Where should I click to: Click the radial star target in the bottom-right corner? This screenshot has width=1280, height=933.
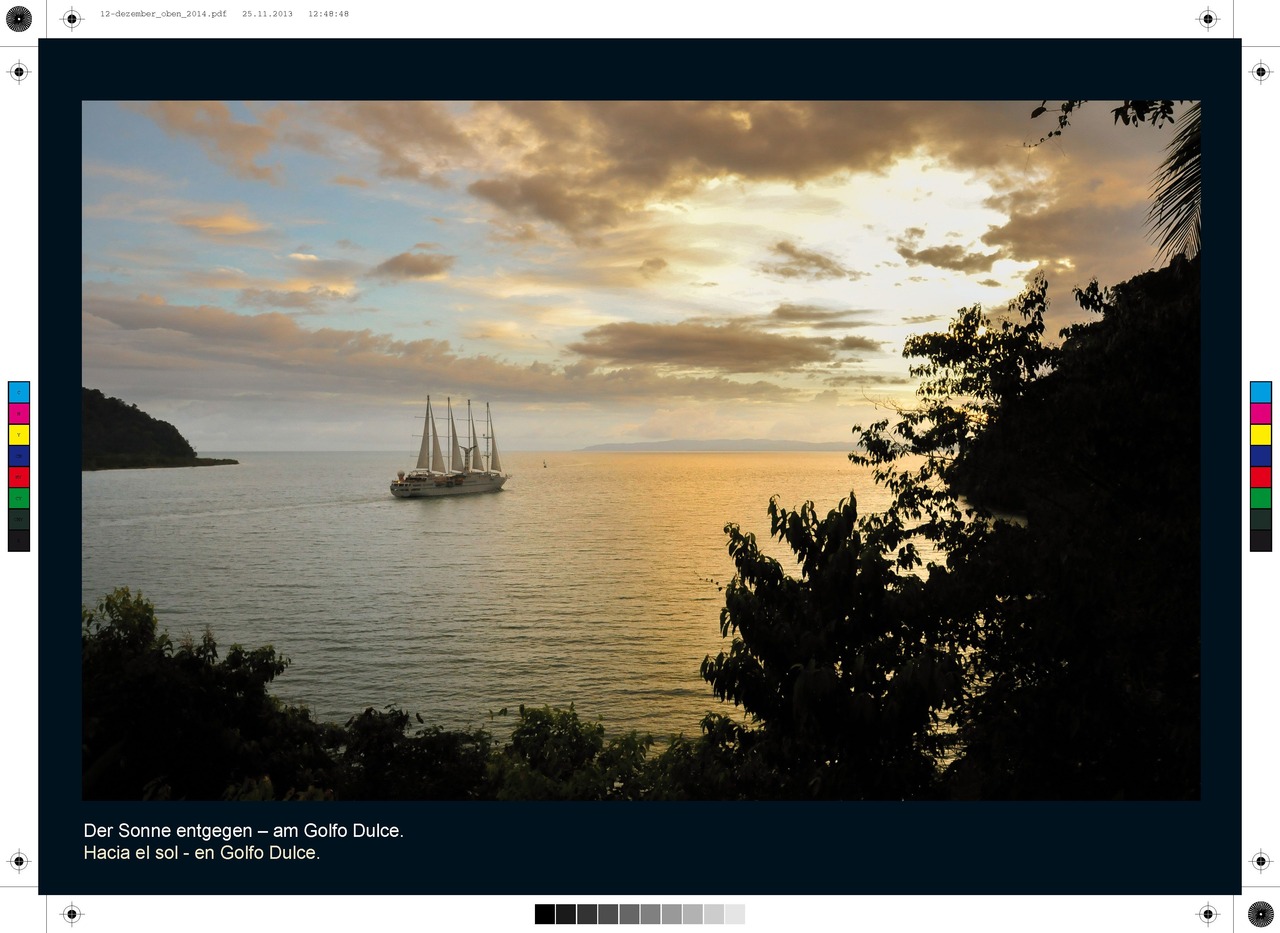[x=1261, y=914]
